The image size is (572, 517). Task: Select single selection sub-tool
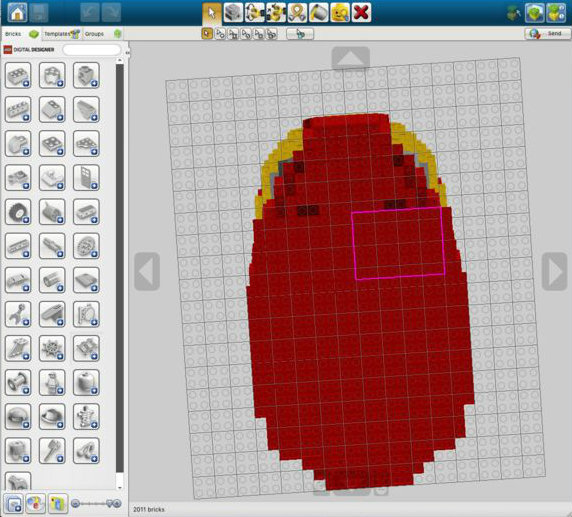(x=207, y=34)
